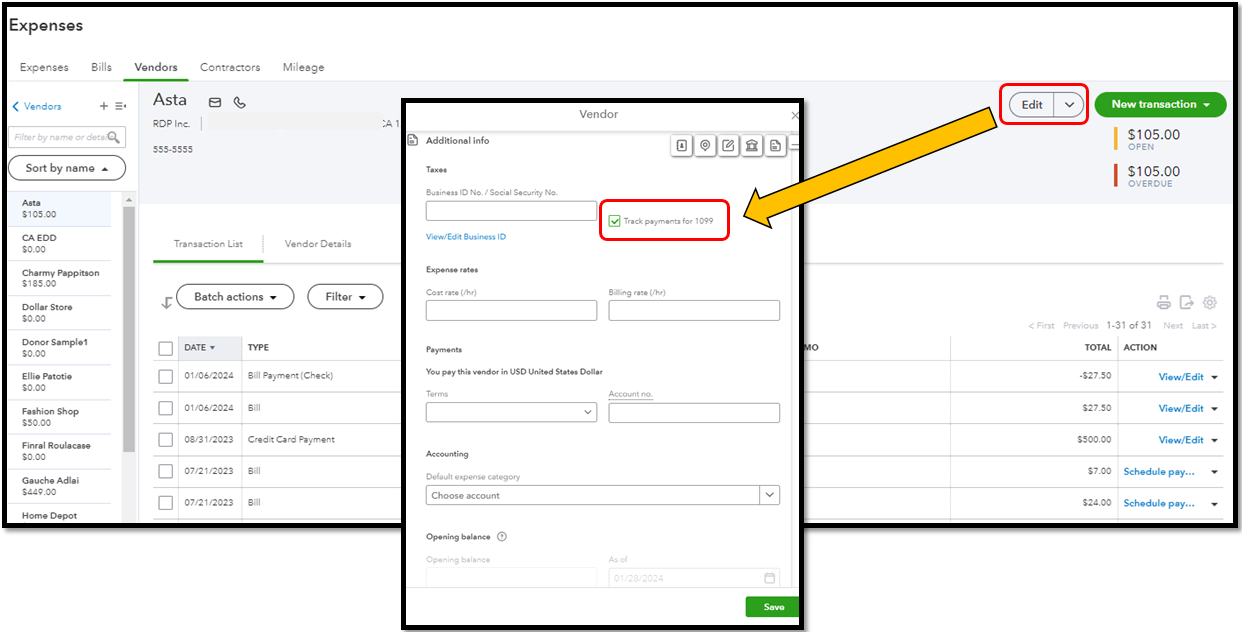Check the Bill Payment (Check) row checkbox
This screenshot has height=632, width=1242.
pos(166,376)
